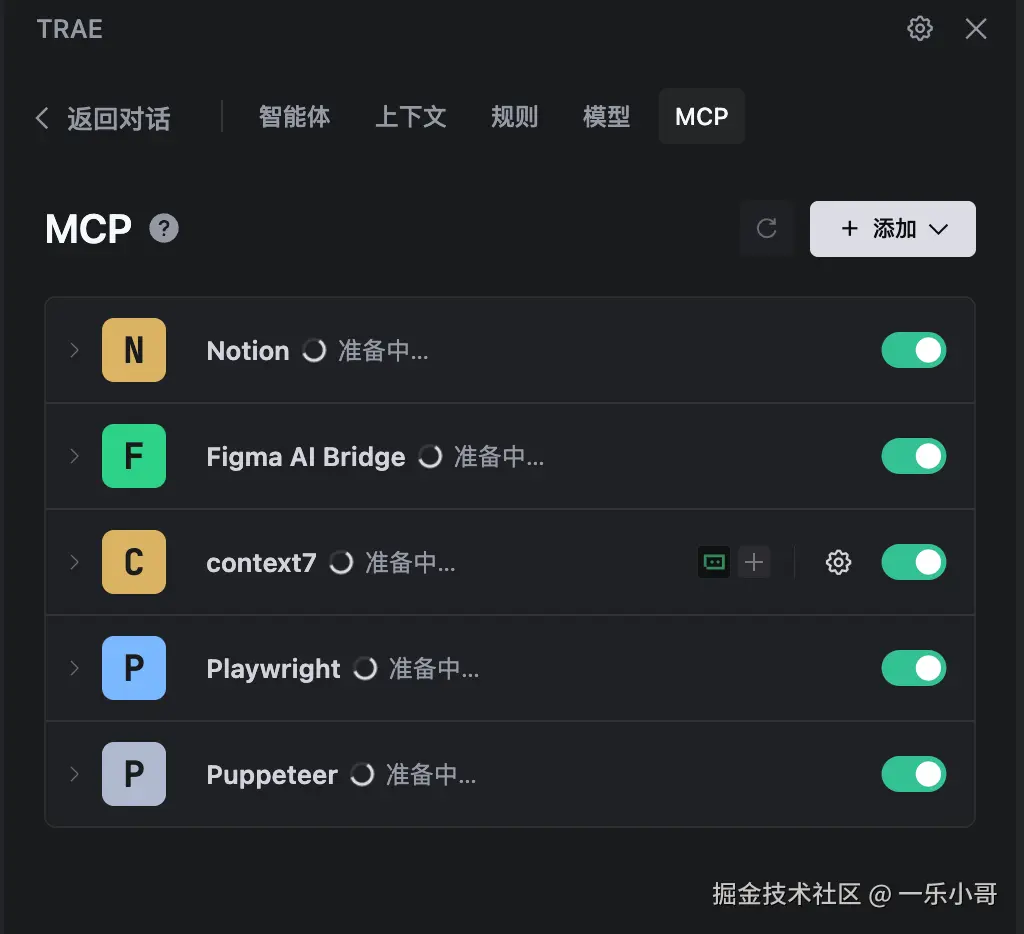The width and height of the screenshot is (1024, 934).
Task: Click 准备中 status beside Playwright
Action: point(434,668)
